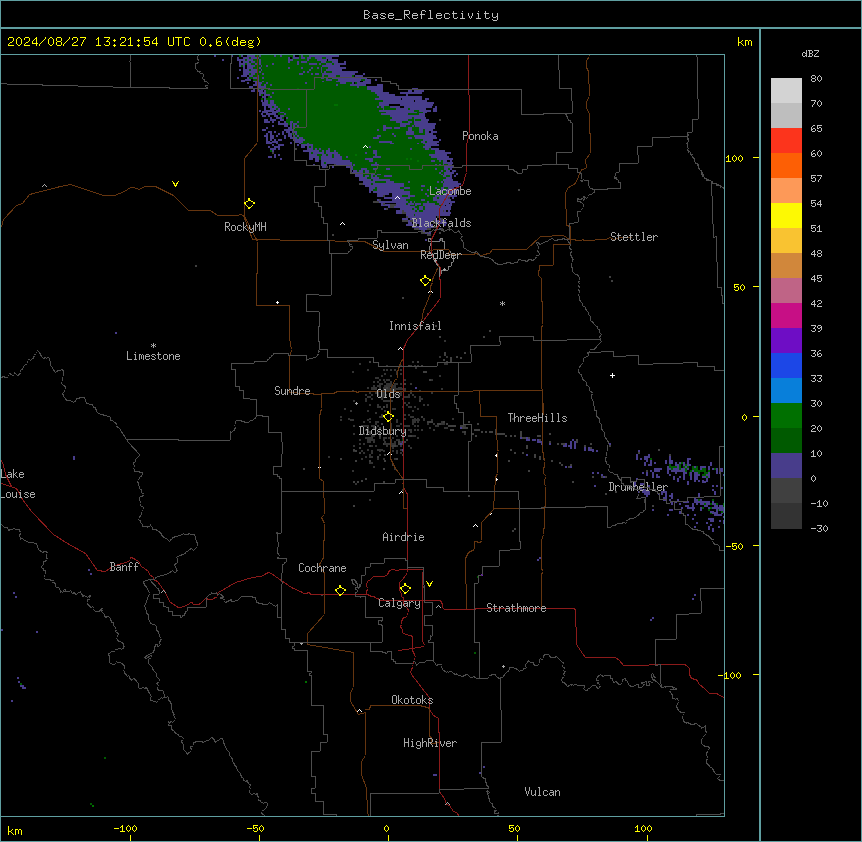Click the Airdrie city label
862x842 pixels.
point(403,537)
